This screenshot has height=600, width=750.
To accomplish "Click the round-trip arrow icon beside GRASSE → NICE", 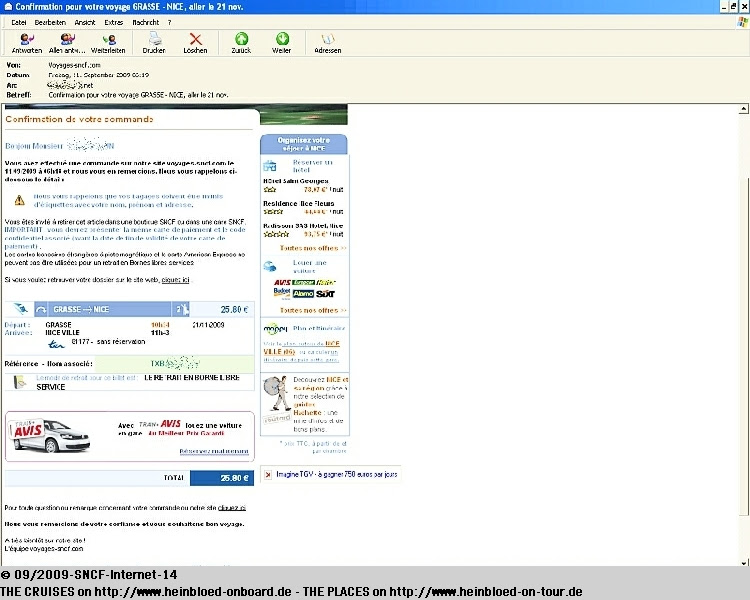I will (x=41, y=310).
